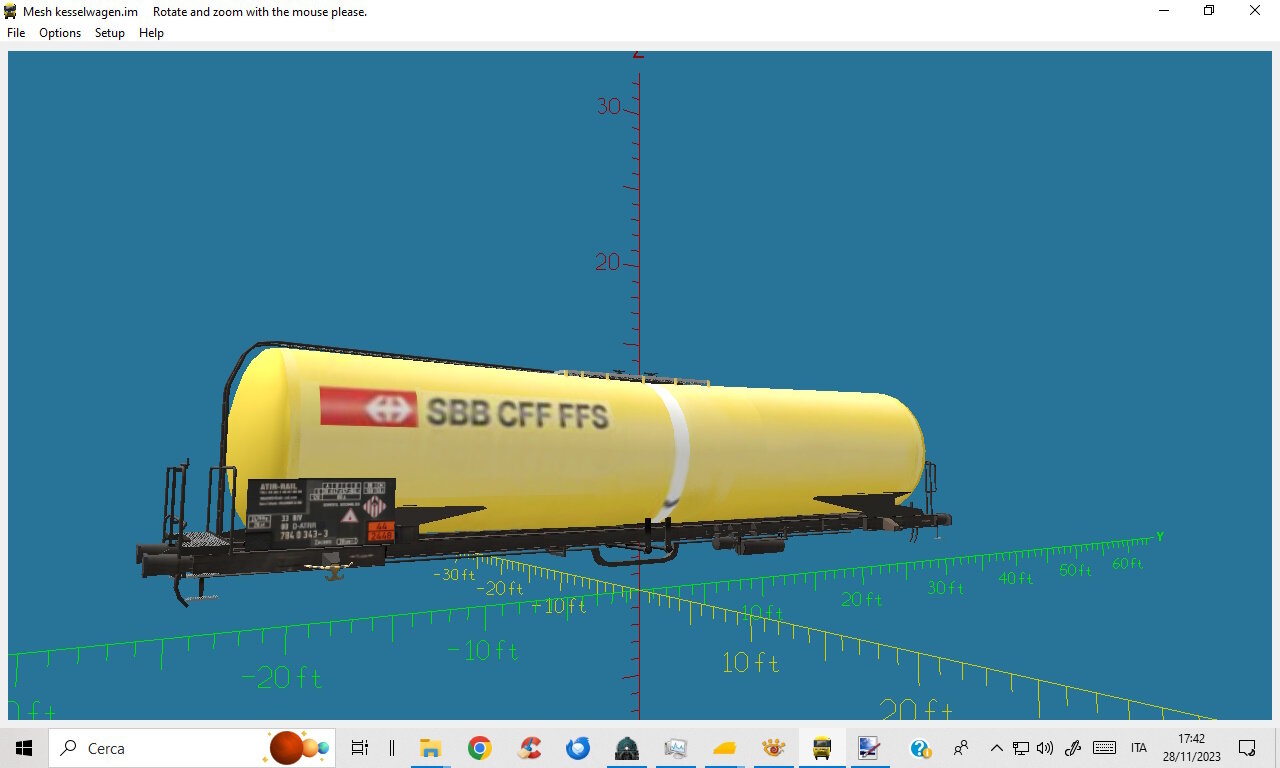
Task: Click the Cerca search box
Action: (192, 748)
